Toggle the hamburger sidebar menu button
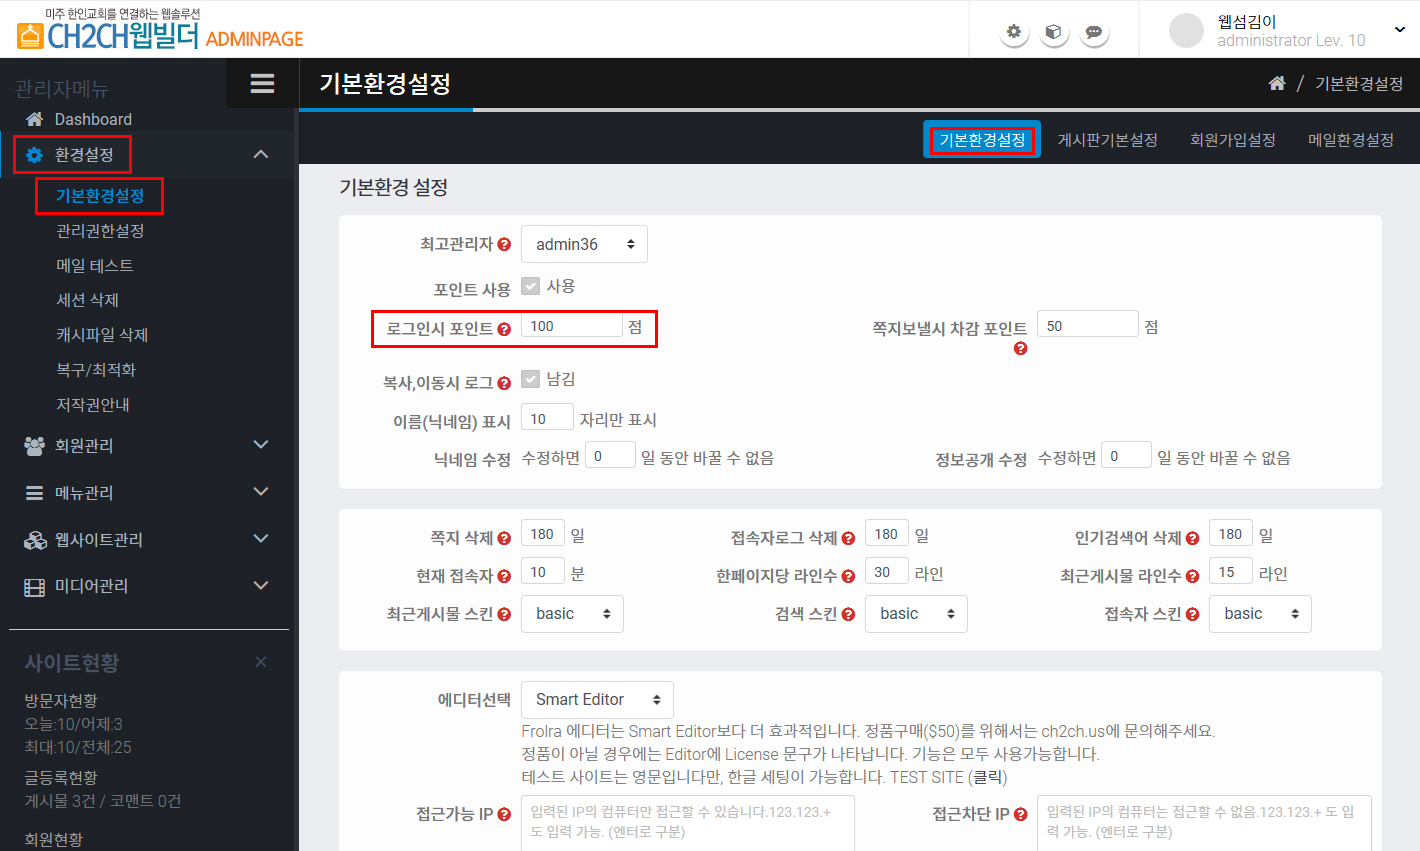Image resolution: width=1420 pixels, height=851 pixels. pos(262,83)
